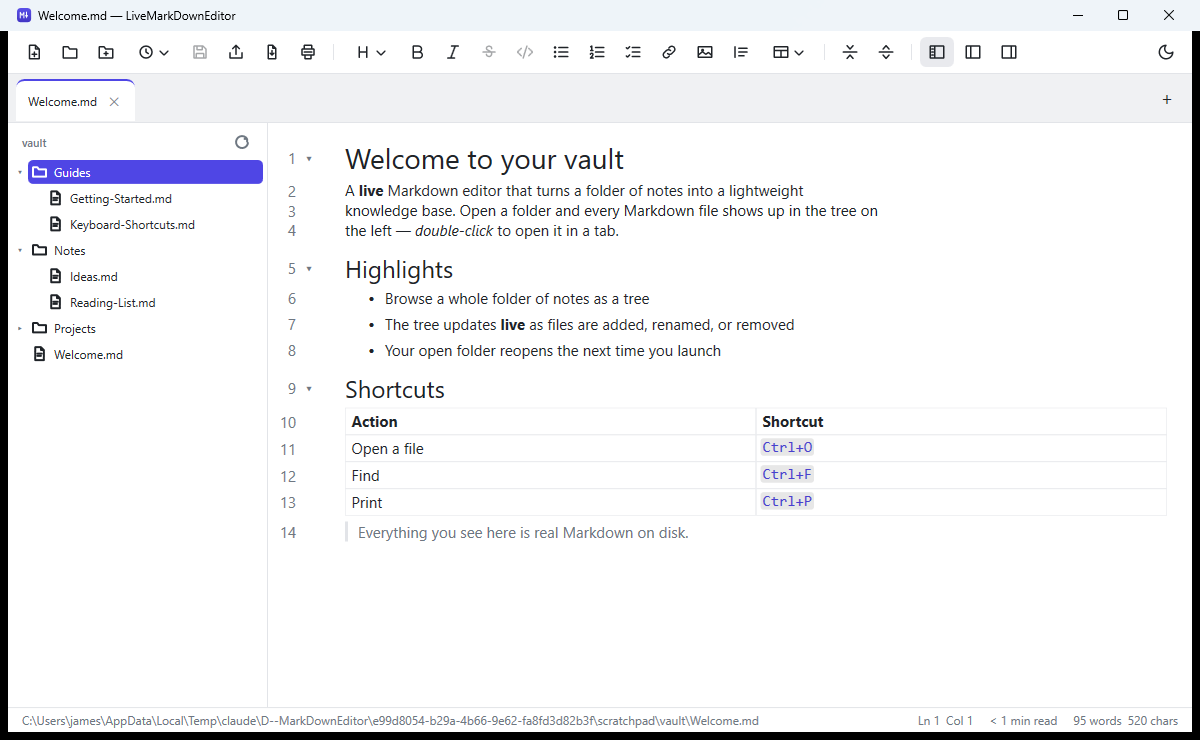Click the 'Everything you see here' blockquote

coord(523,533)
